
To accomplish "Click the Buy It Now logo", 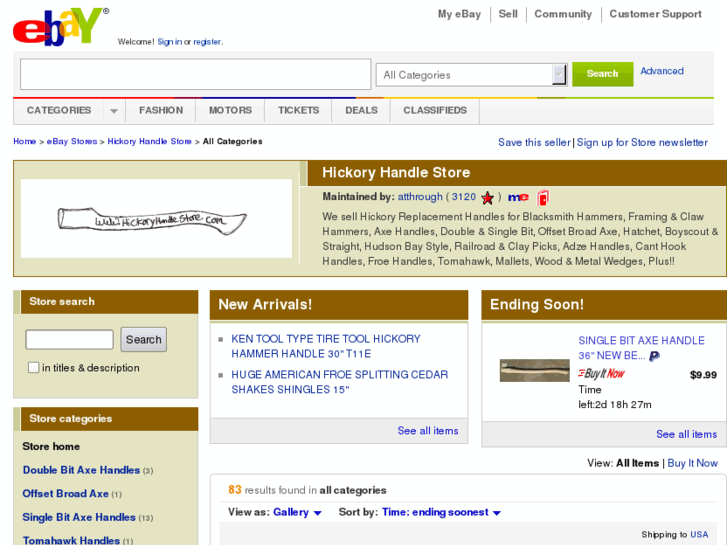I will [x=601, y=373].
